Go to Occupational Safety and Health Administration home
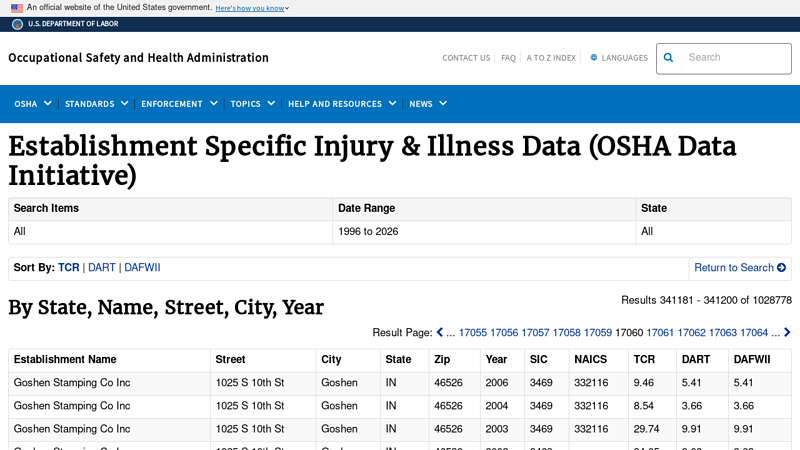The width and height of the screenshot is (800, 450). point(138,58)
